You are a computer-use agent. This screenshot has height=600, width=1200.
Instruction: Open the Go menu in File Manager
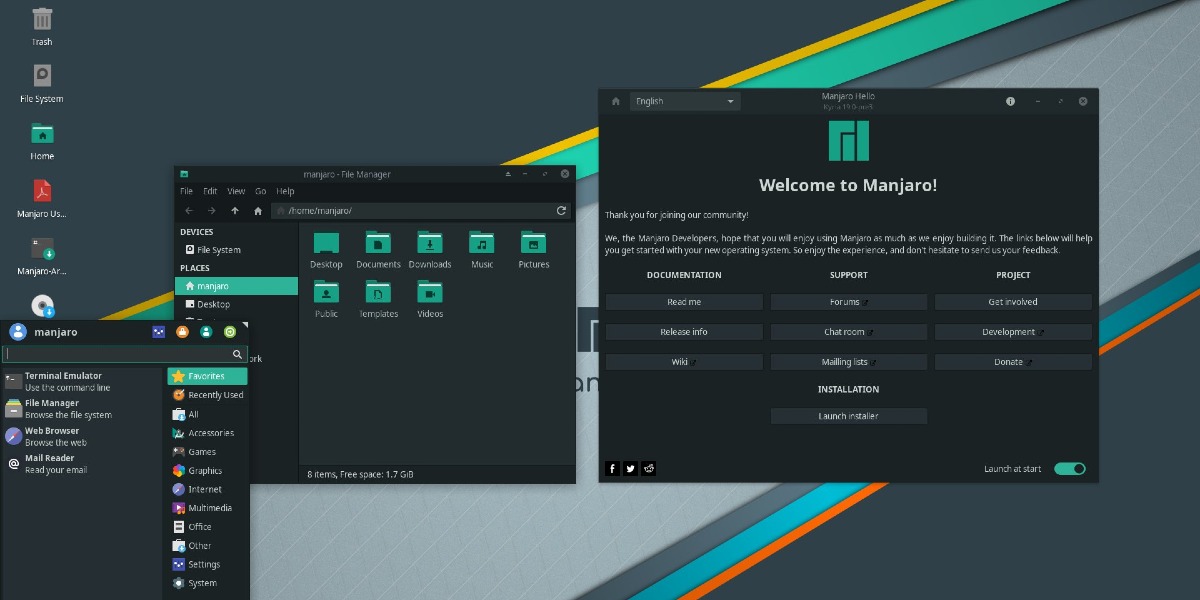click(260, 191)
